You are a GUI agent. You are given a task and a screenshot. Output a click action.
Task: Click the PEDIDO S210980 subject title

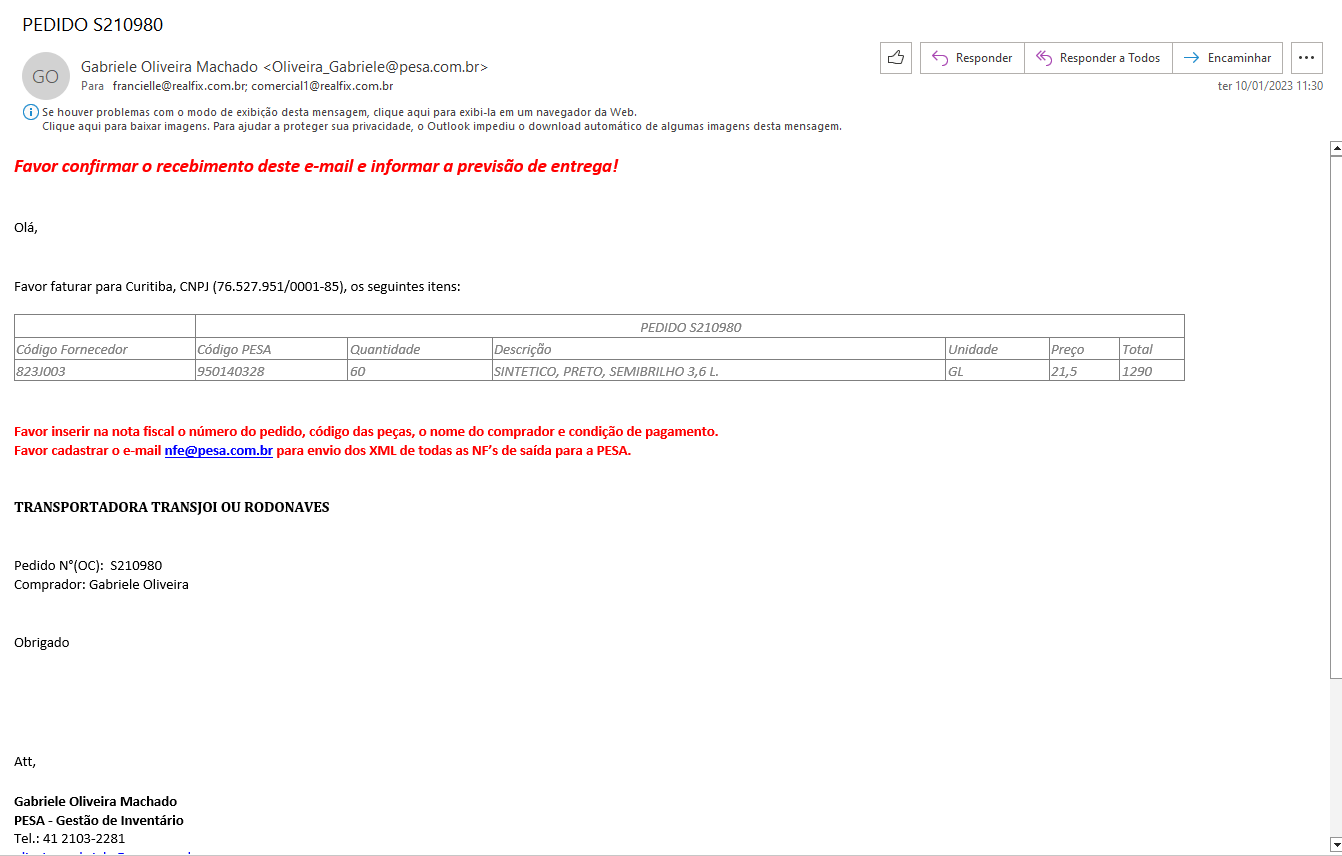coord(92,25)
